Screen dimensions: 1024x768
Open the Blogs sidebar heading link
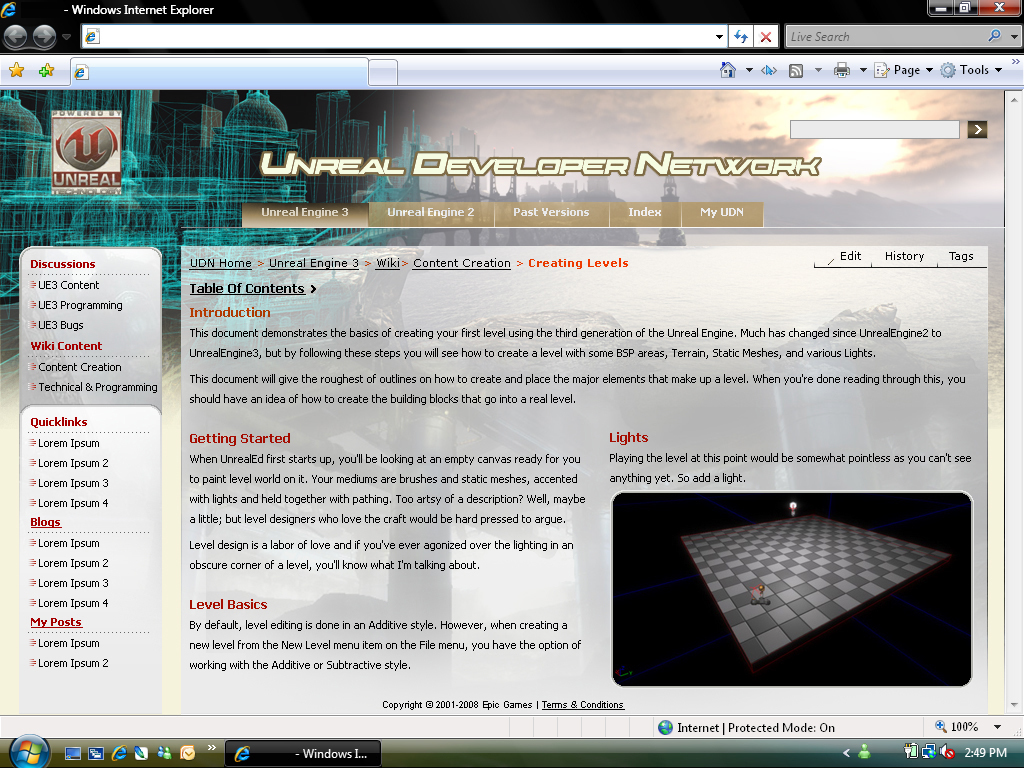click(x=45, y=522)
